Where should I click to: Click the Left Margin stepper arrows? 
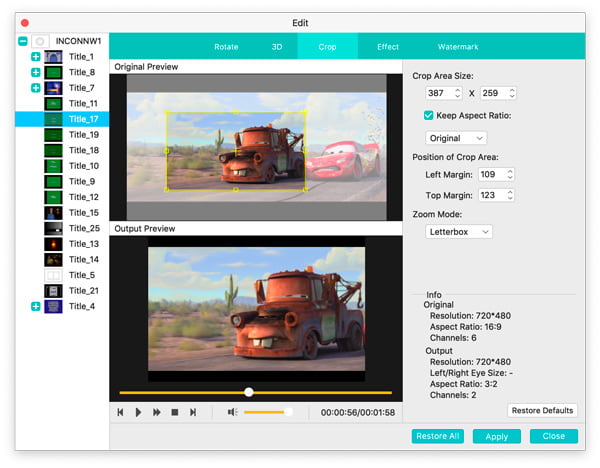510,174
